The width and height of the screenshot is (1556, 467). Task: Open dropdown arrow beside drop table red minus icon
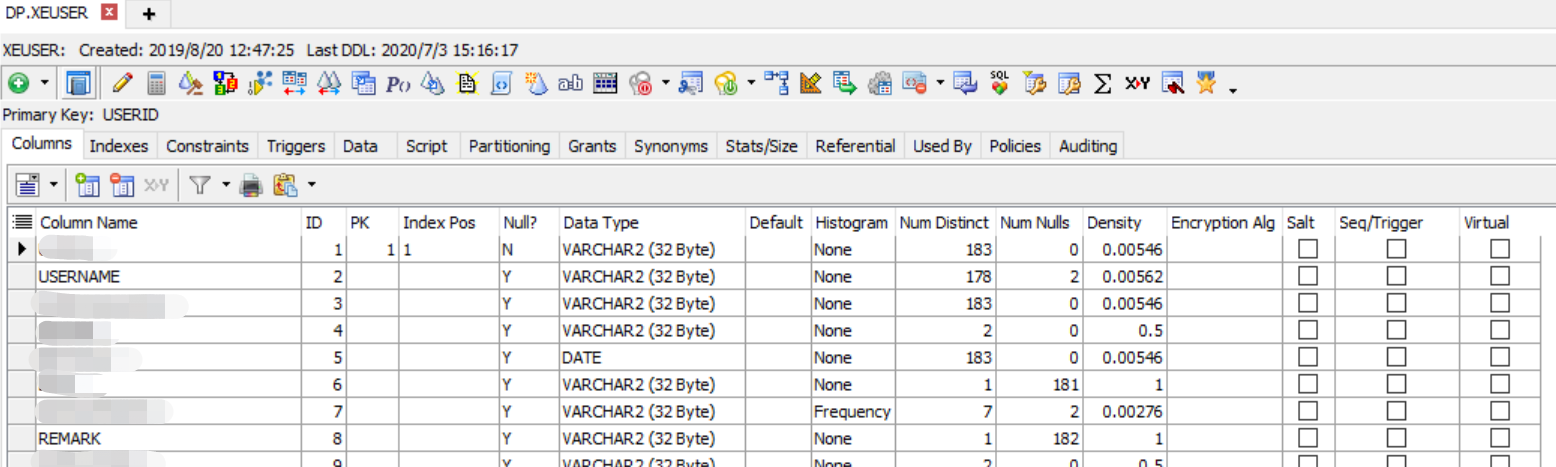pyautogui.click(x=939, y=83)
